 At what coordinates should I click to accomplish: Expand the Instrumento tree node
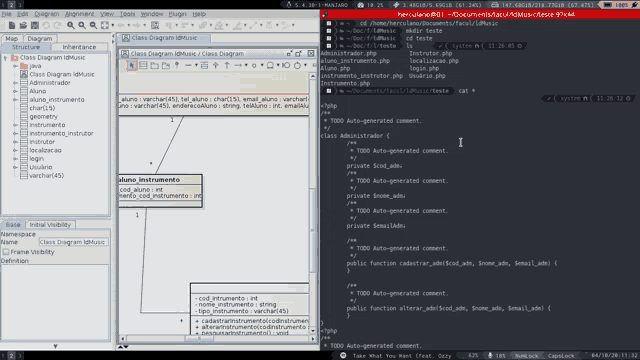pyautogui.click(x=16, y=125)
